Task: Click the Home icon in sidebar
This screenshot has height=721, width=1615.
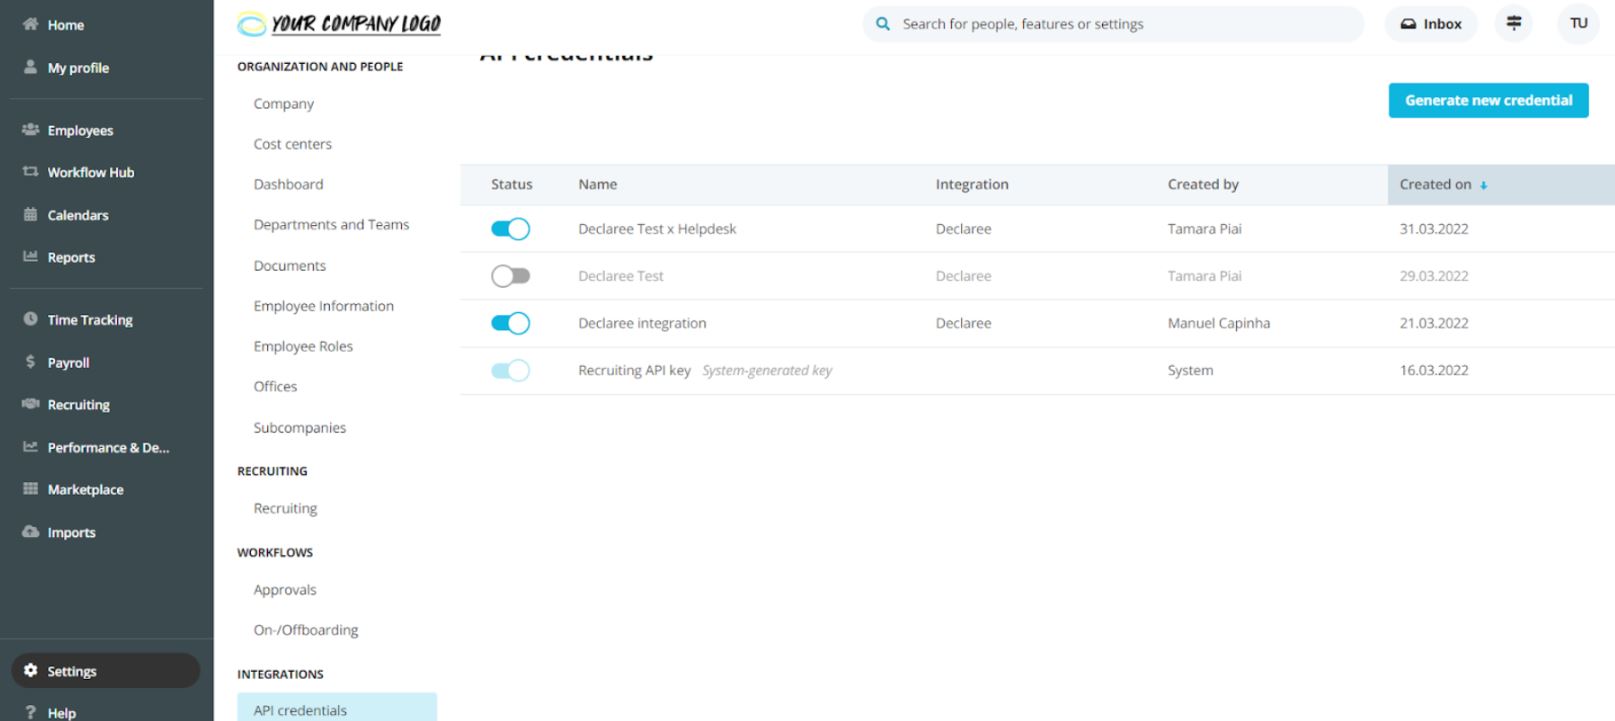Action: pos(30,24)
